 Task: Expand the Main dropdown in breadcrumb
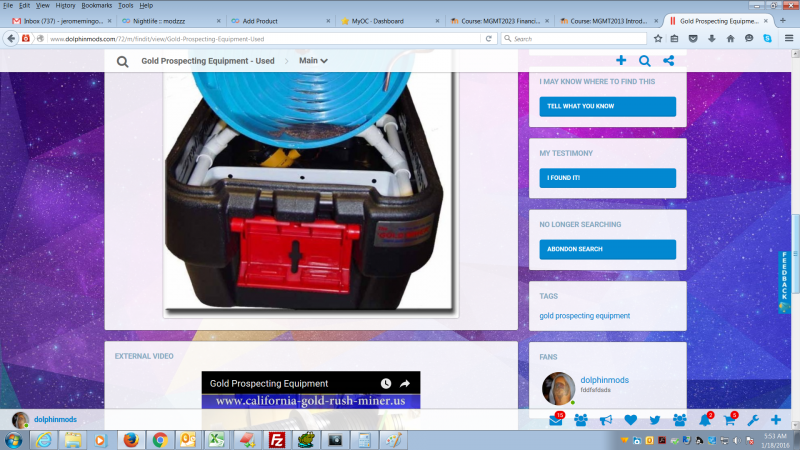(x=313, y=61)
